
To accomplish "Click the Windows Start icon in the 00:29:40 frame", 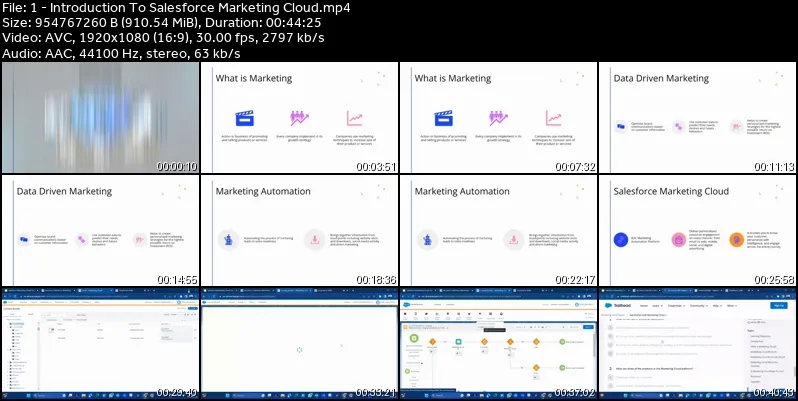I will [x=28, y=395].
